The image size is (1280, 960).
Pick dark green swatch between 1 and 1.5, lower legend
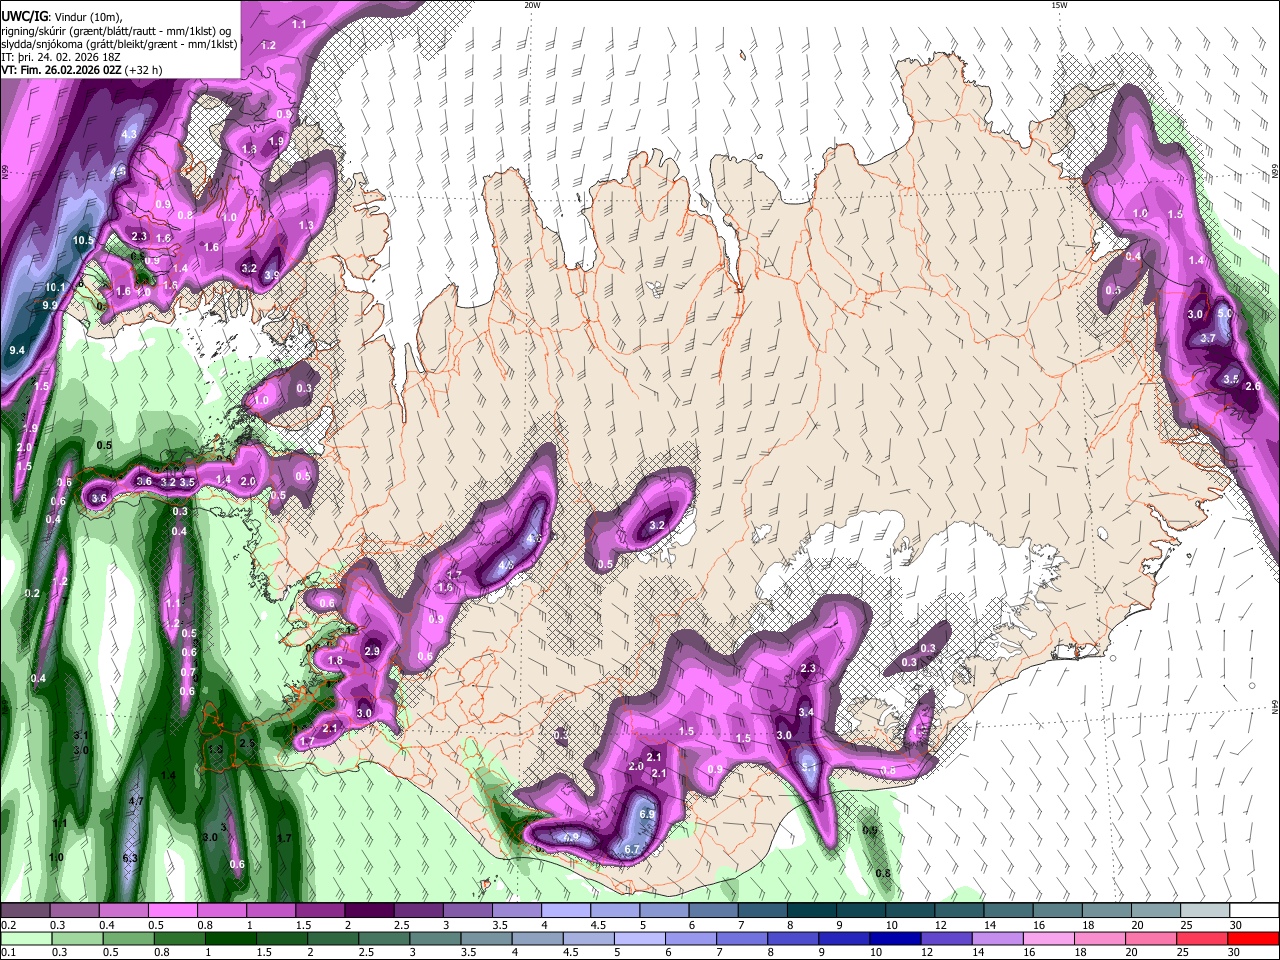[x=230, y=938]
